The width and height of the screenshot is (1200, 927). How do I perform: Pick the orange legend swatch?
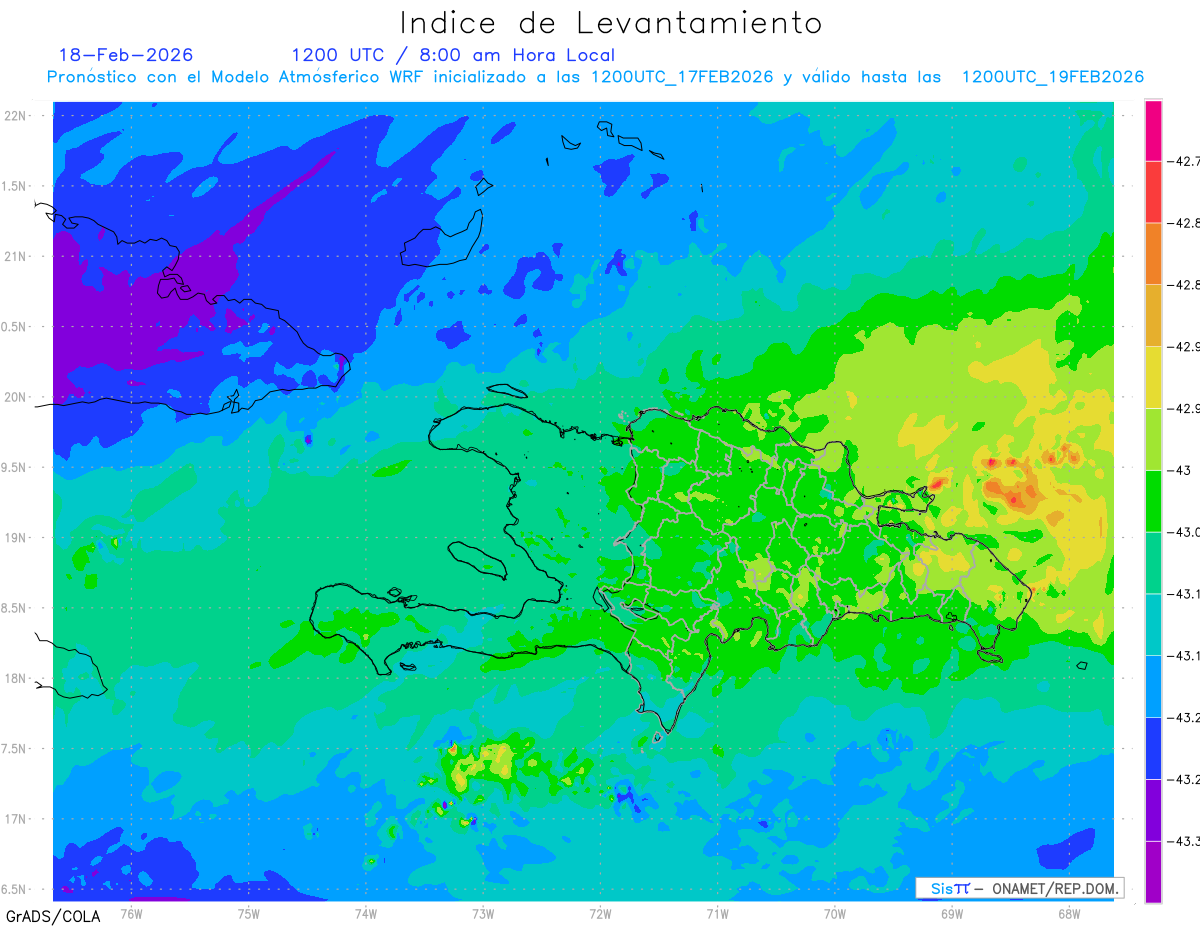click(1153, 254)
